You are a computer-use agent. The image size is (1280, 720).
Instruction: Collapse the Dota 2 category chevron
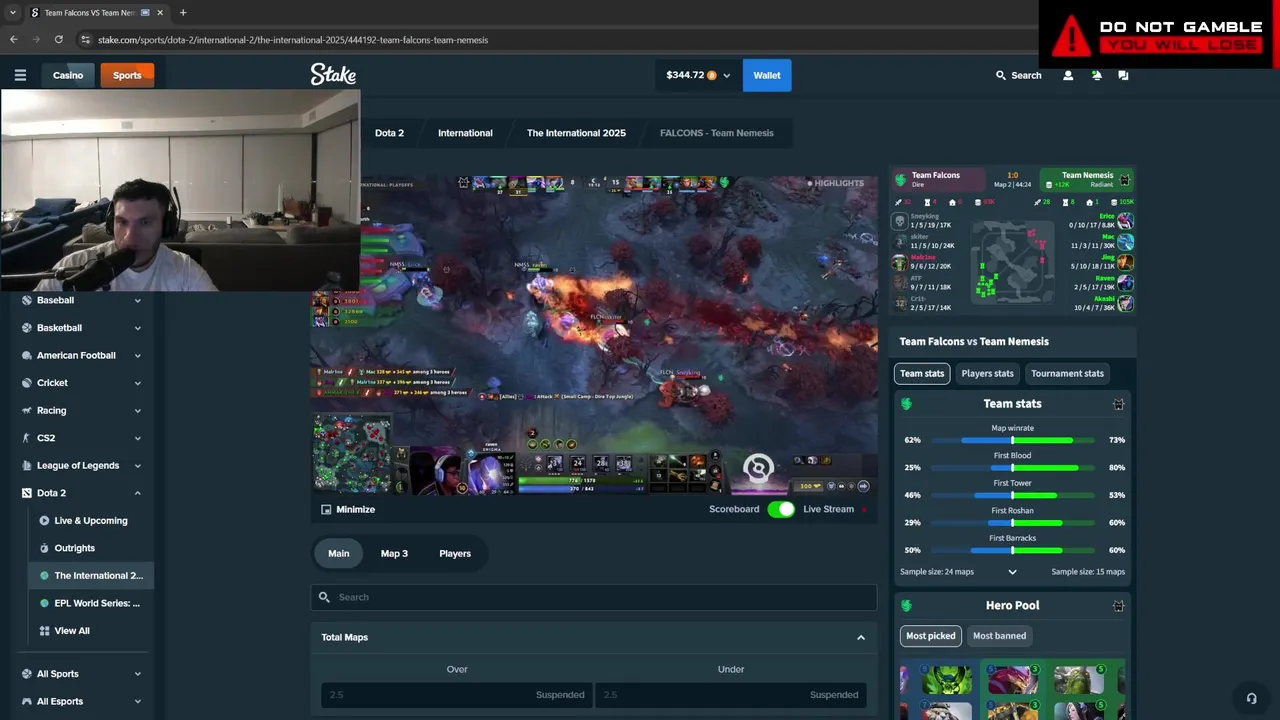click(x=137, y=493)
